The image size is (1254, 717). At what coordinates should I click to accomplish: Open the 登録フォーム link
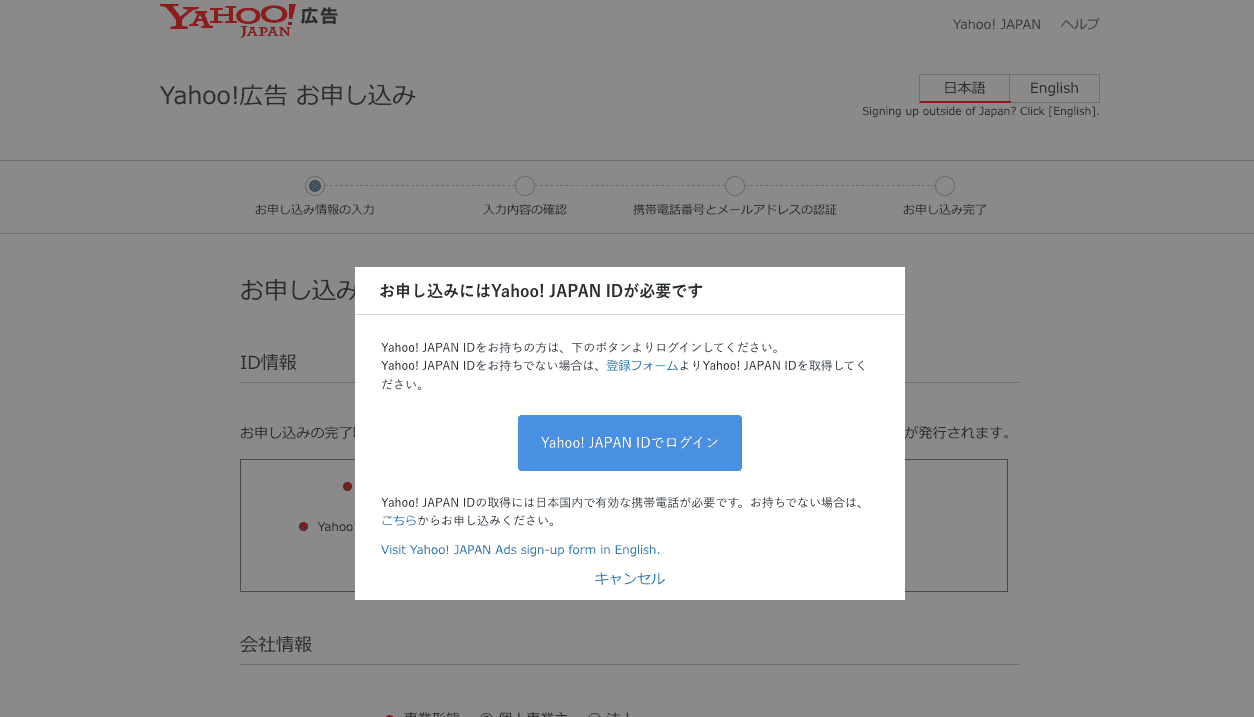tap(642, 366)
